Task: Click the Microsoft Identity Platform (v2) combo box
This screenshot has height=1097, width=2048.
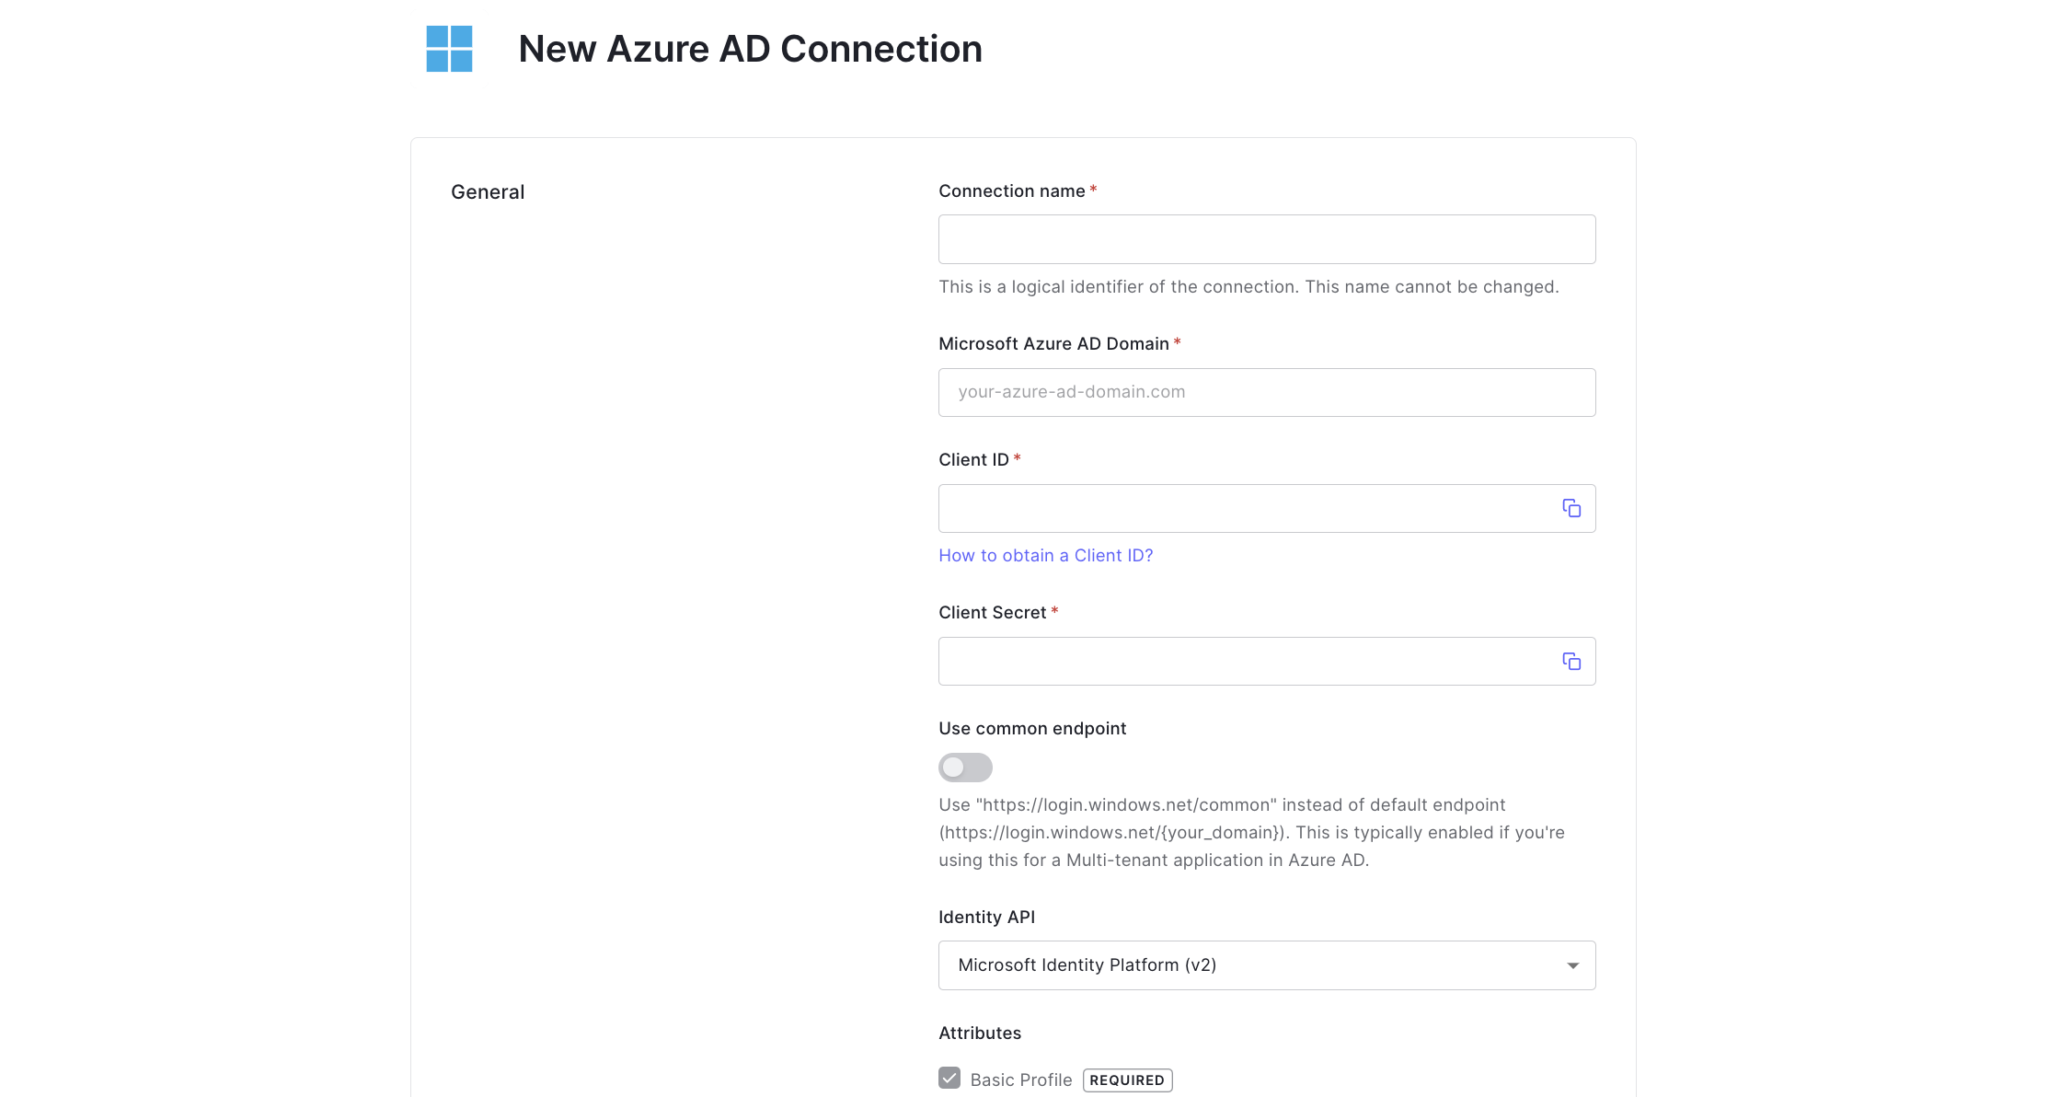Action: click(x=1267, y=965)
